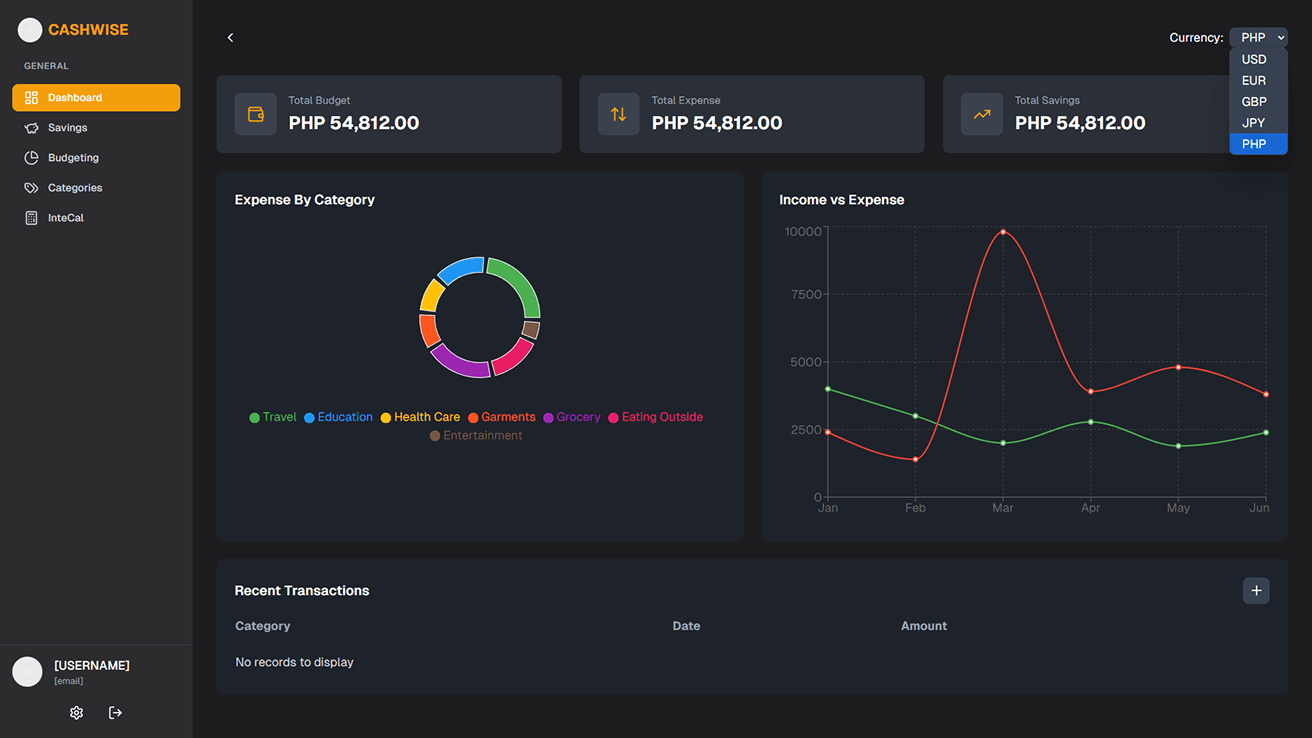Click the Total Expense arrows icon
The height and width of the screenshot is (738, 1312).
click(619, 114)
